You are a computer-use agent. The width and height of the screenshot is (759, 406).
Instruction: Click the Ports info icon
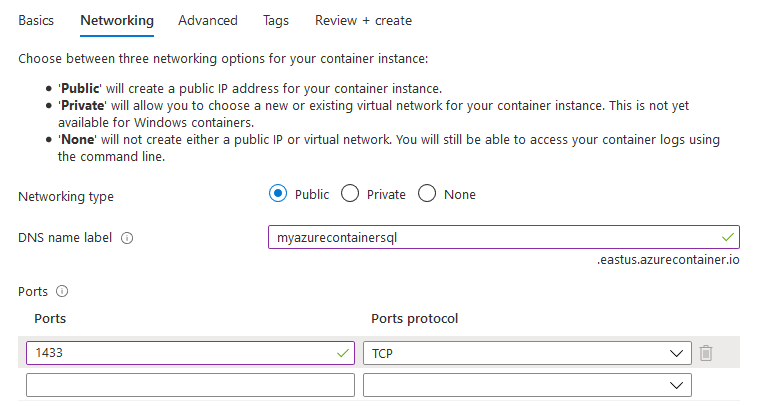tap(62, 292)
